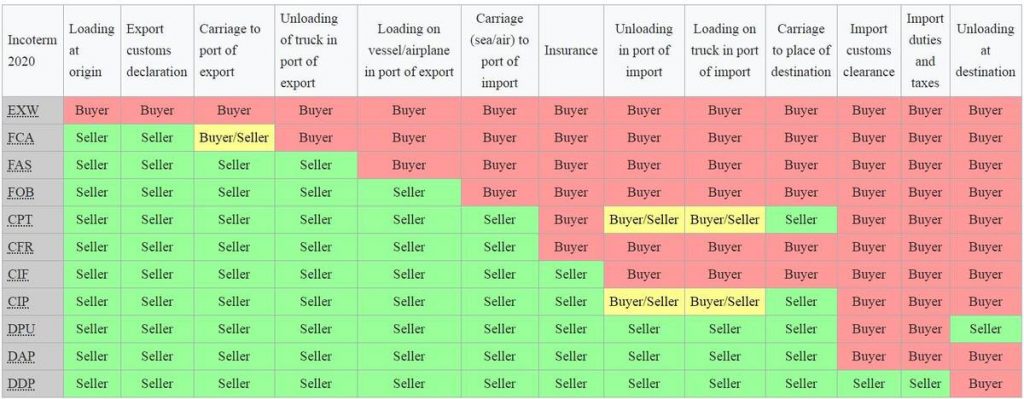Select the CIF row label
Screen dimensions: 1024x399
[20, 275]
